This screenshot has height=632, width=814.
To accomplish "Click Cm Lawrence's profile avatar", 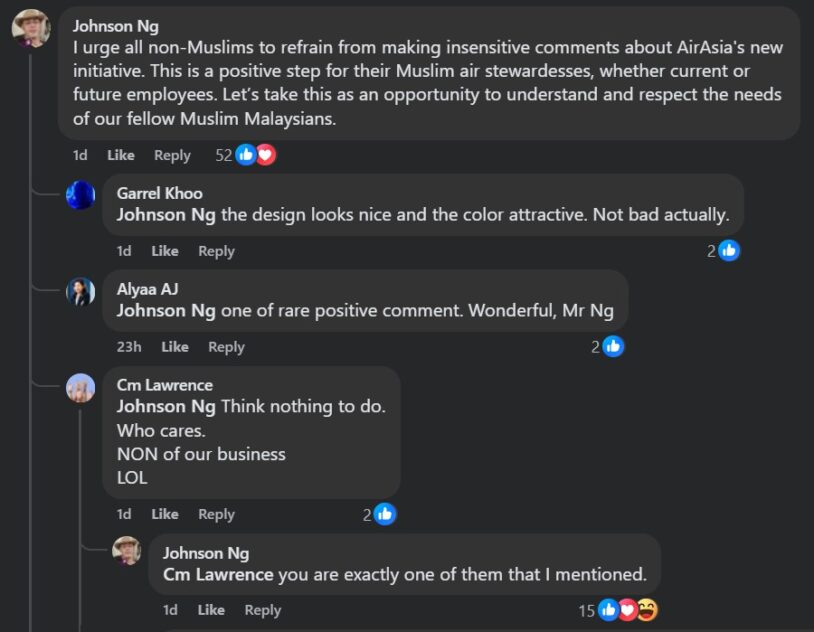I will (80, 387).
